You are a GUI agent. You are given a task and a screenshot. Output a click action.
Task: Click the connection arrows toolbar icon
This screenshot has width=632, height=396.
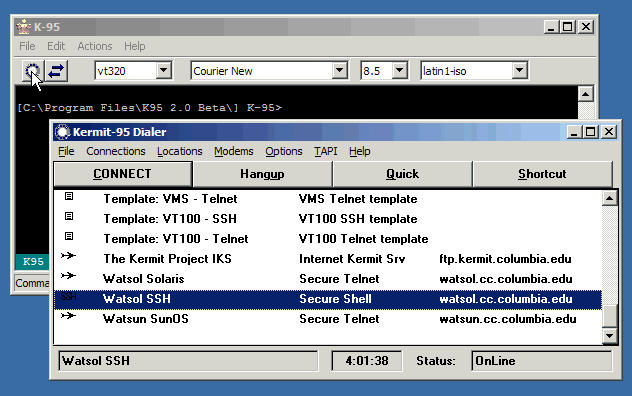56,71
